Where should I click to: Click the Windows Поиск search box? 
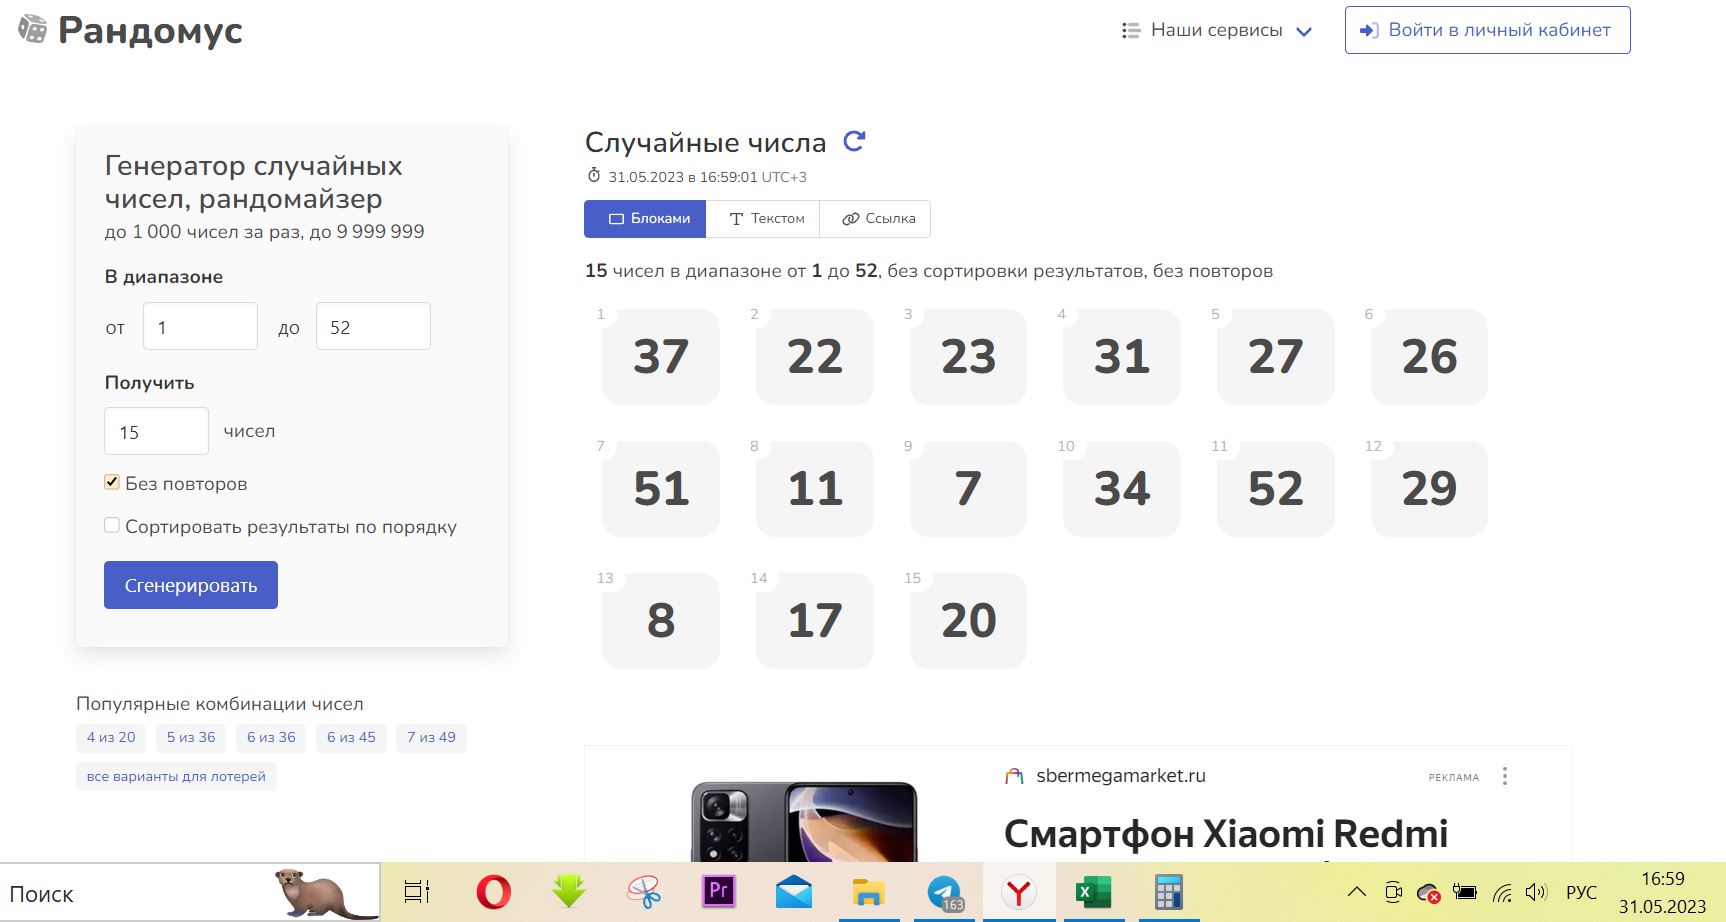[x=190, y=893]
